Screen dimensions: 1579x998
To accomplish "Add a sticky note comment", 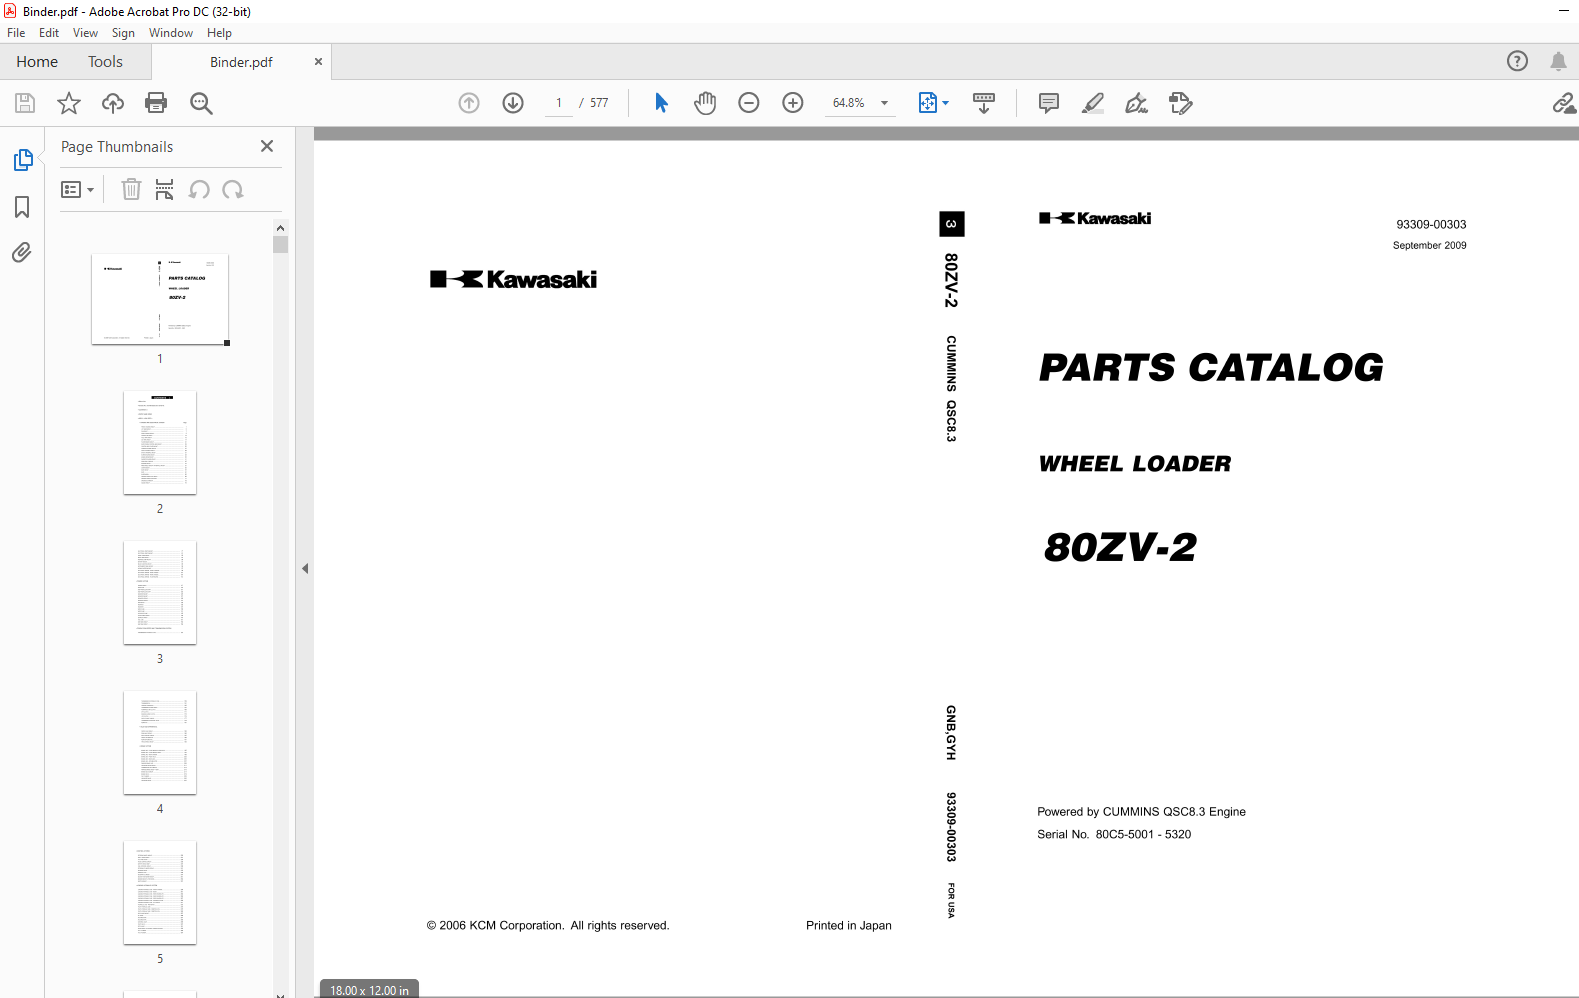I will click(1049, 103).
